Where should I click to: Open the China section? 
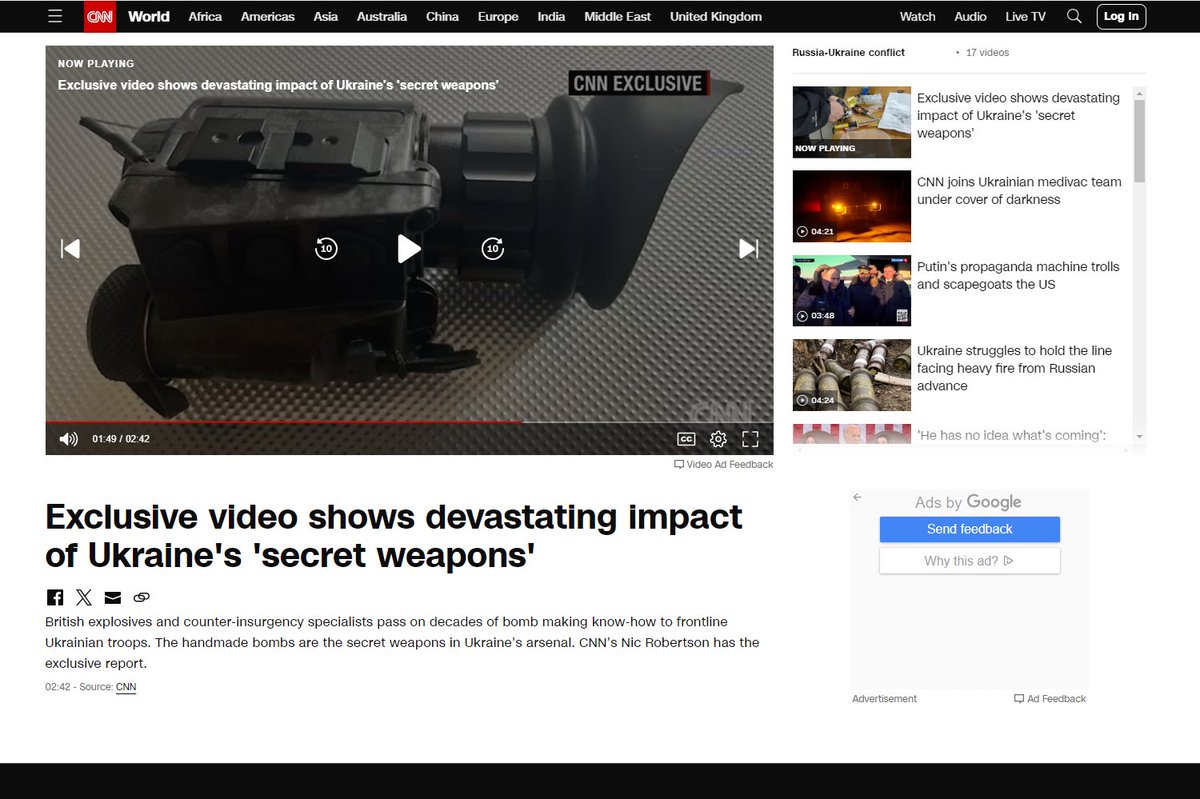tap(442, 16)
